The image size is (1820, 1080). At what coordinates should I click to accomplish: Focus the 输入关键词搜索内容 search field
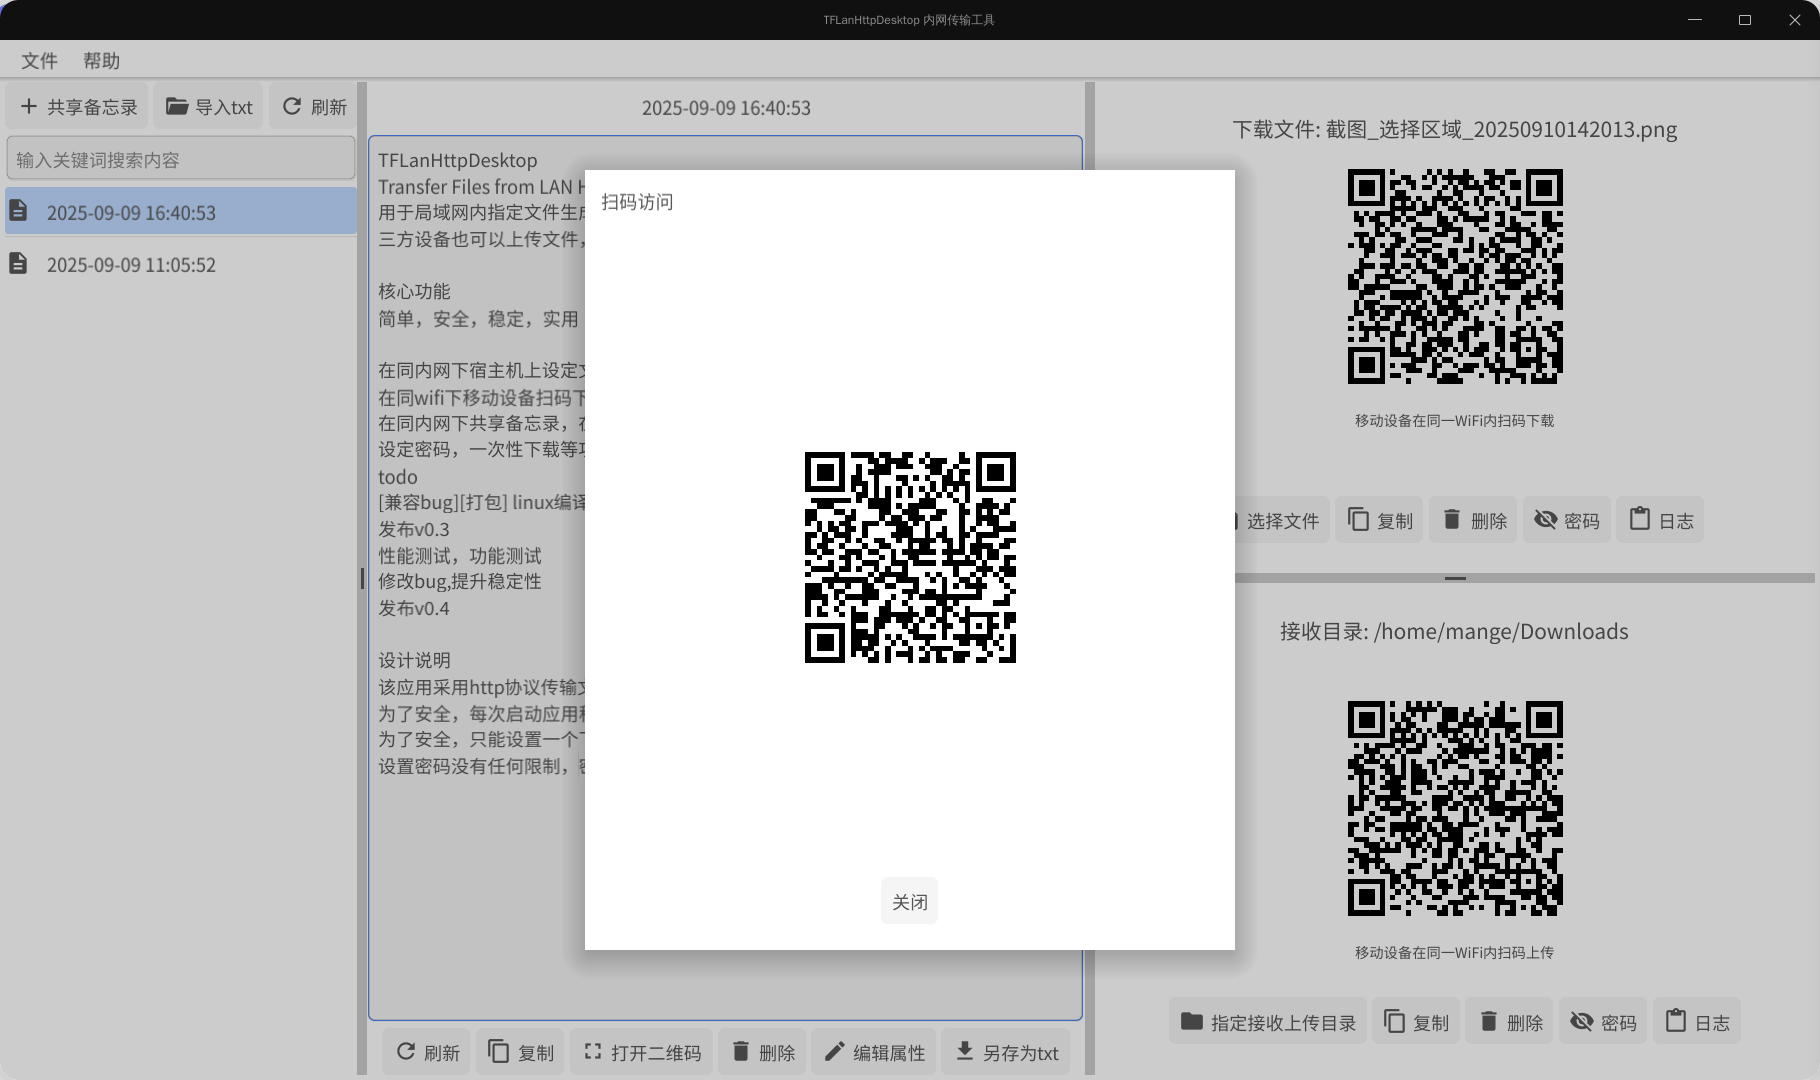coord(181,159)
